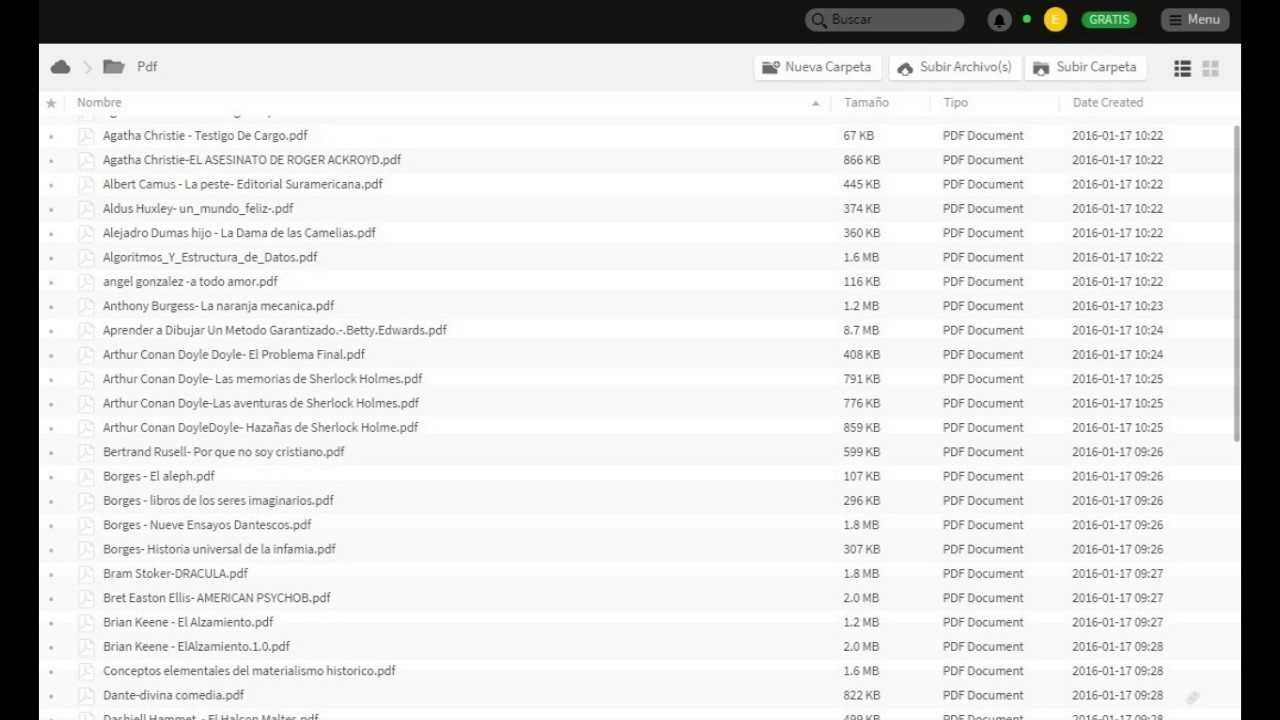1280x720 pixels.
Task: Click the 8.7 MB size value
Action: tap(861, 330)
